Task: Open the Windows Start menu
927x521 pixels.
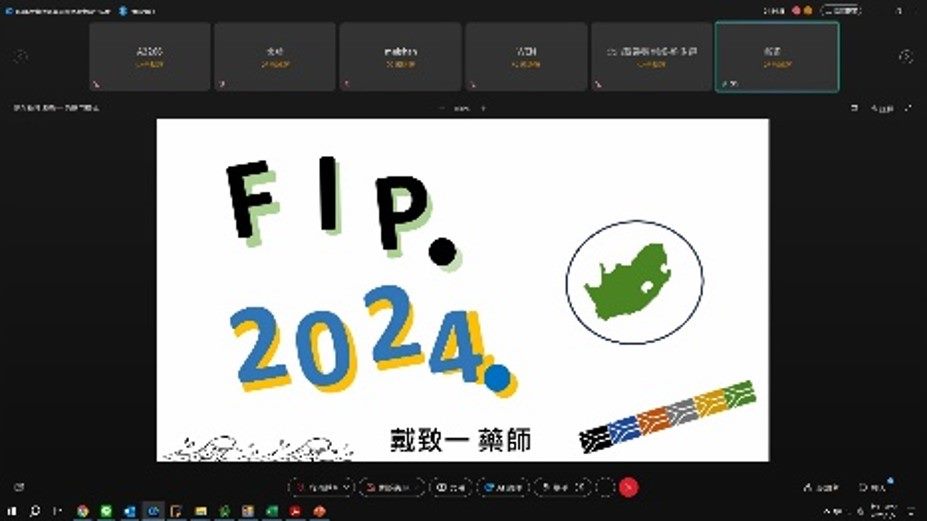Action: 11,511
